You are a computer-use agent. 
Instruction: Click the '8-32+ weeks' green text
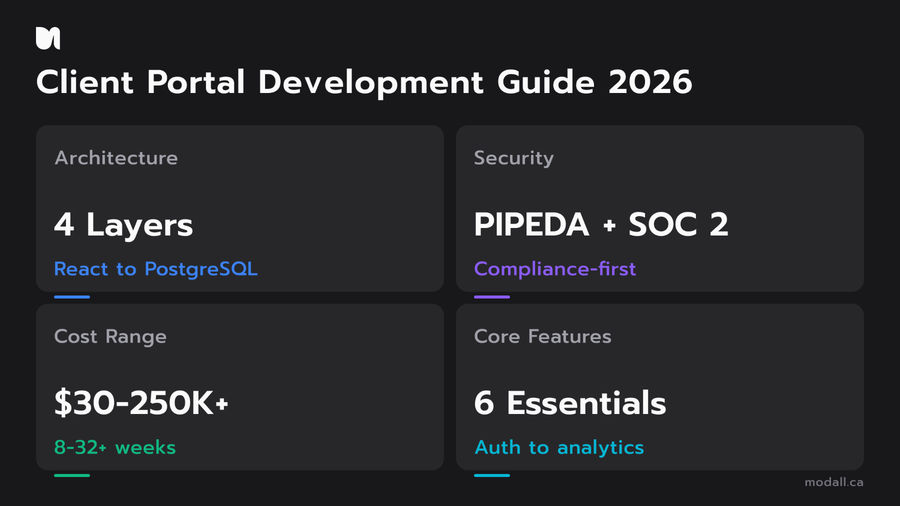115,447
